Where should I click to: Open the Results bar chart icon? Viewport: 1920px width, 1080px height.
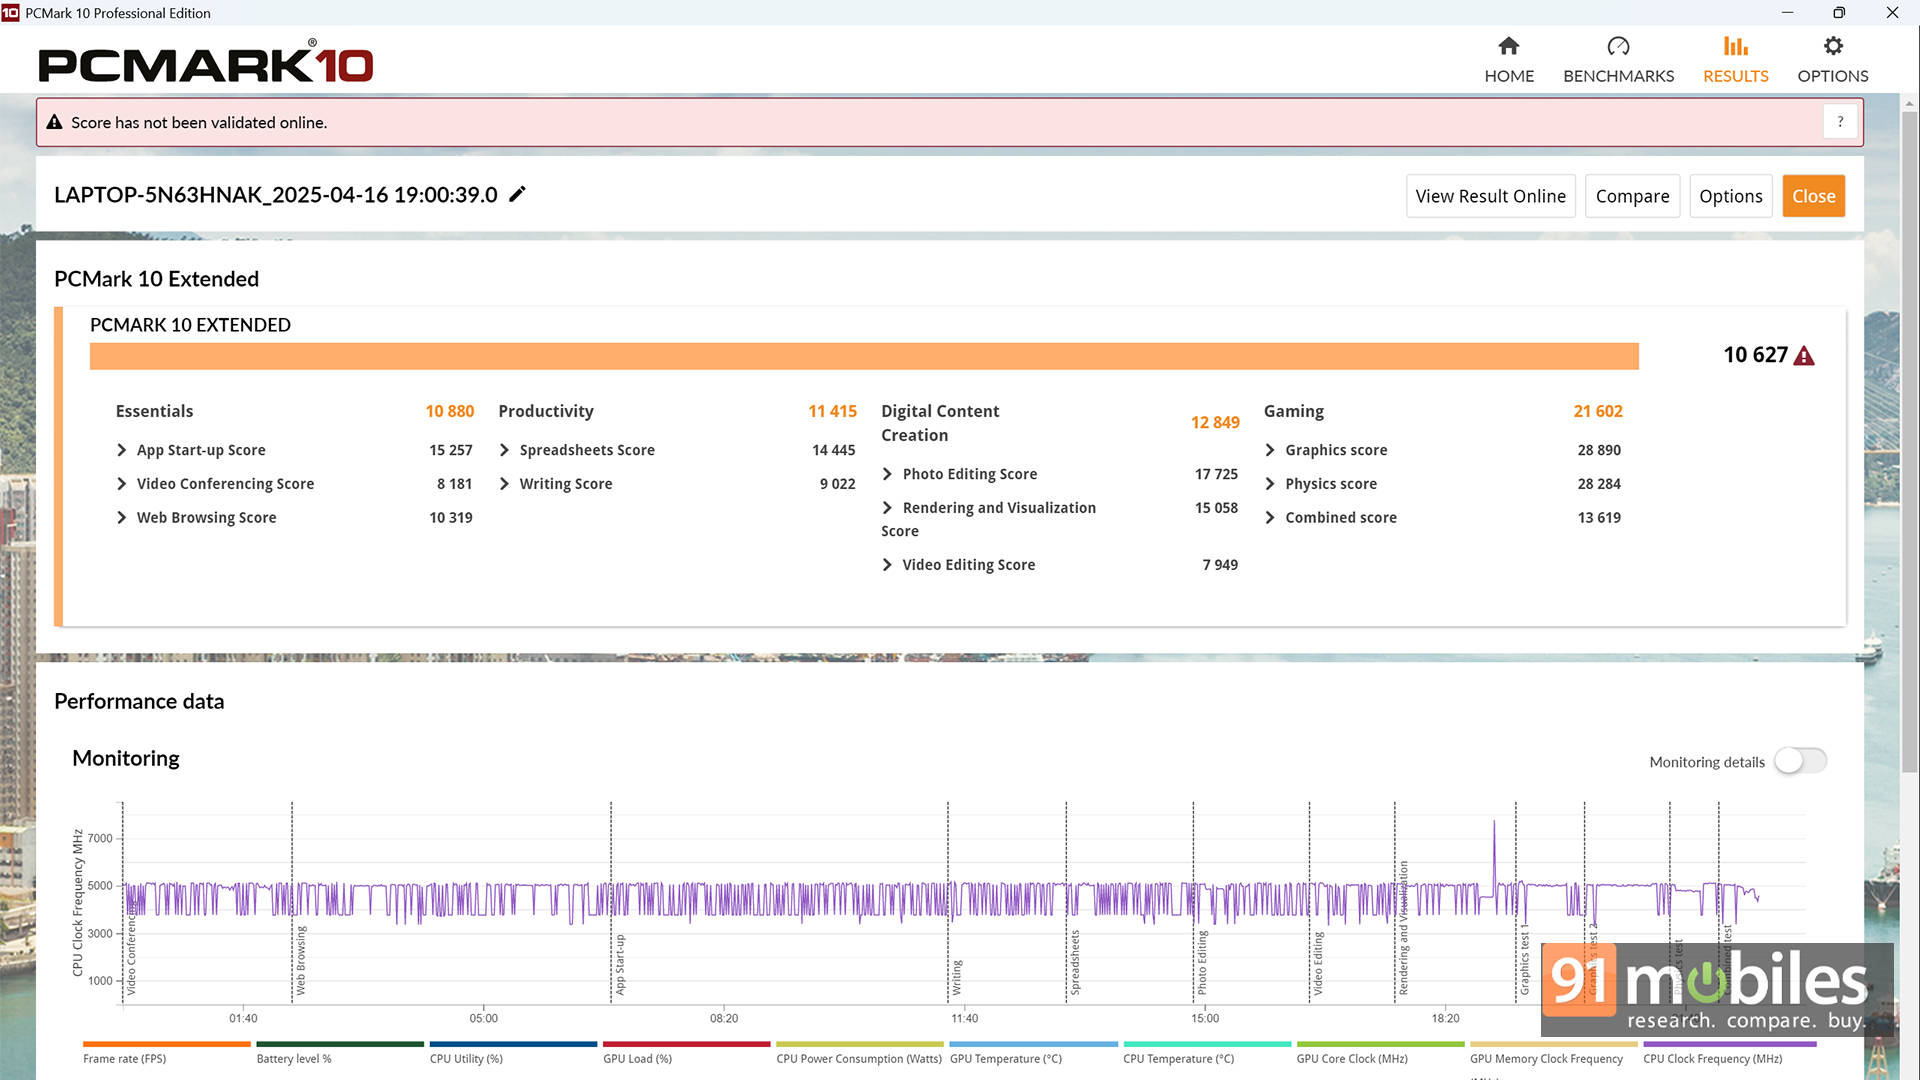[x=1735, y=46]
